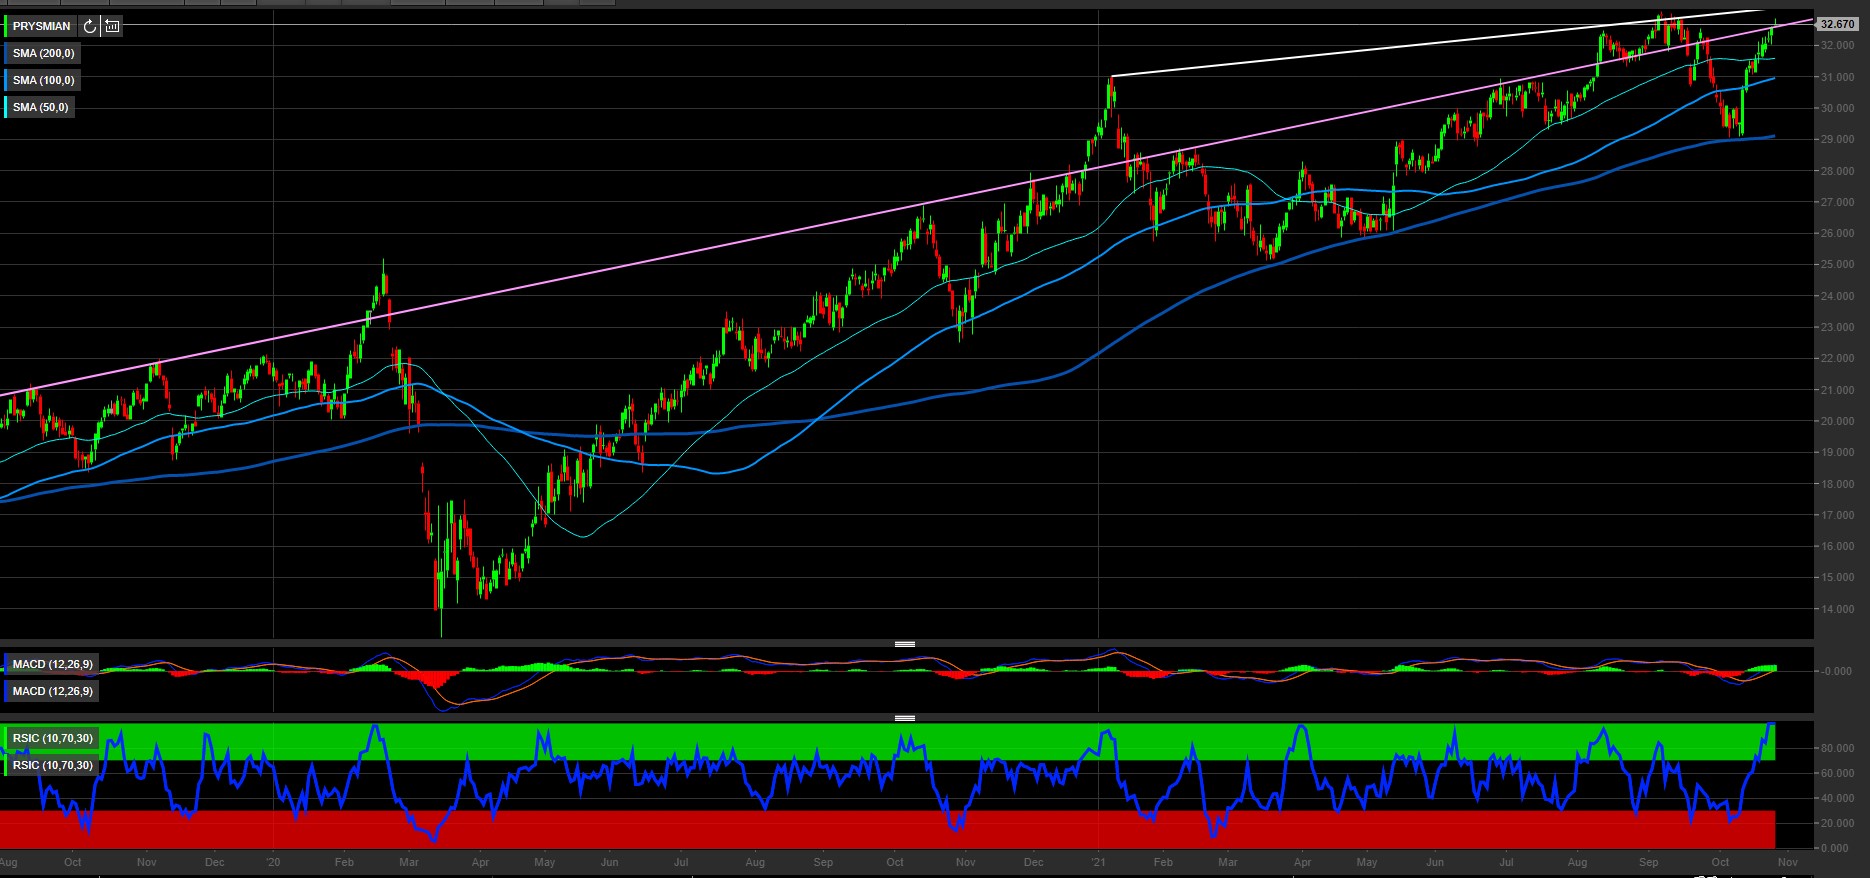
Task: Click the 32.000 price axis label
Action: [x=1838, y=46]
